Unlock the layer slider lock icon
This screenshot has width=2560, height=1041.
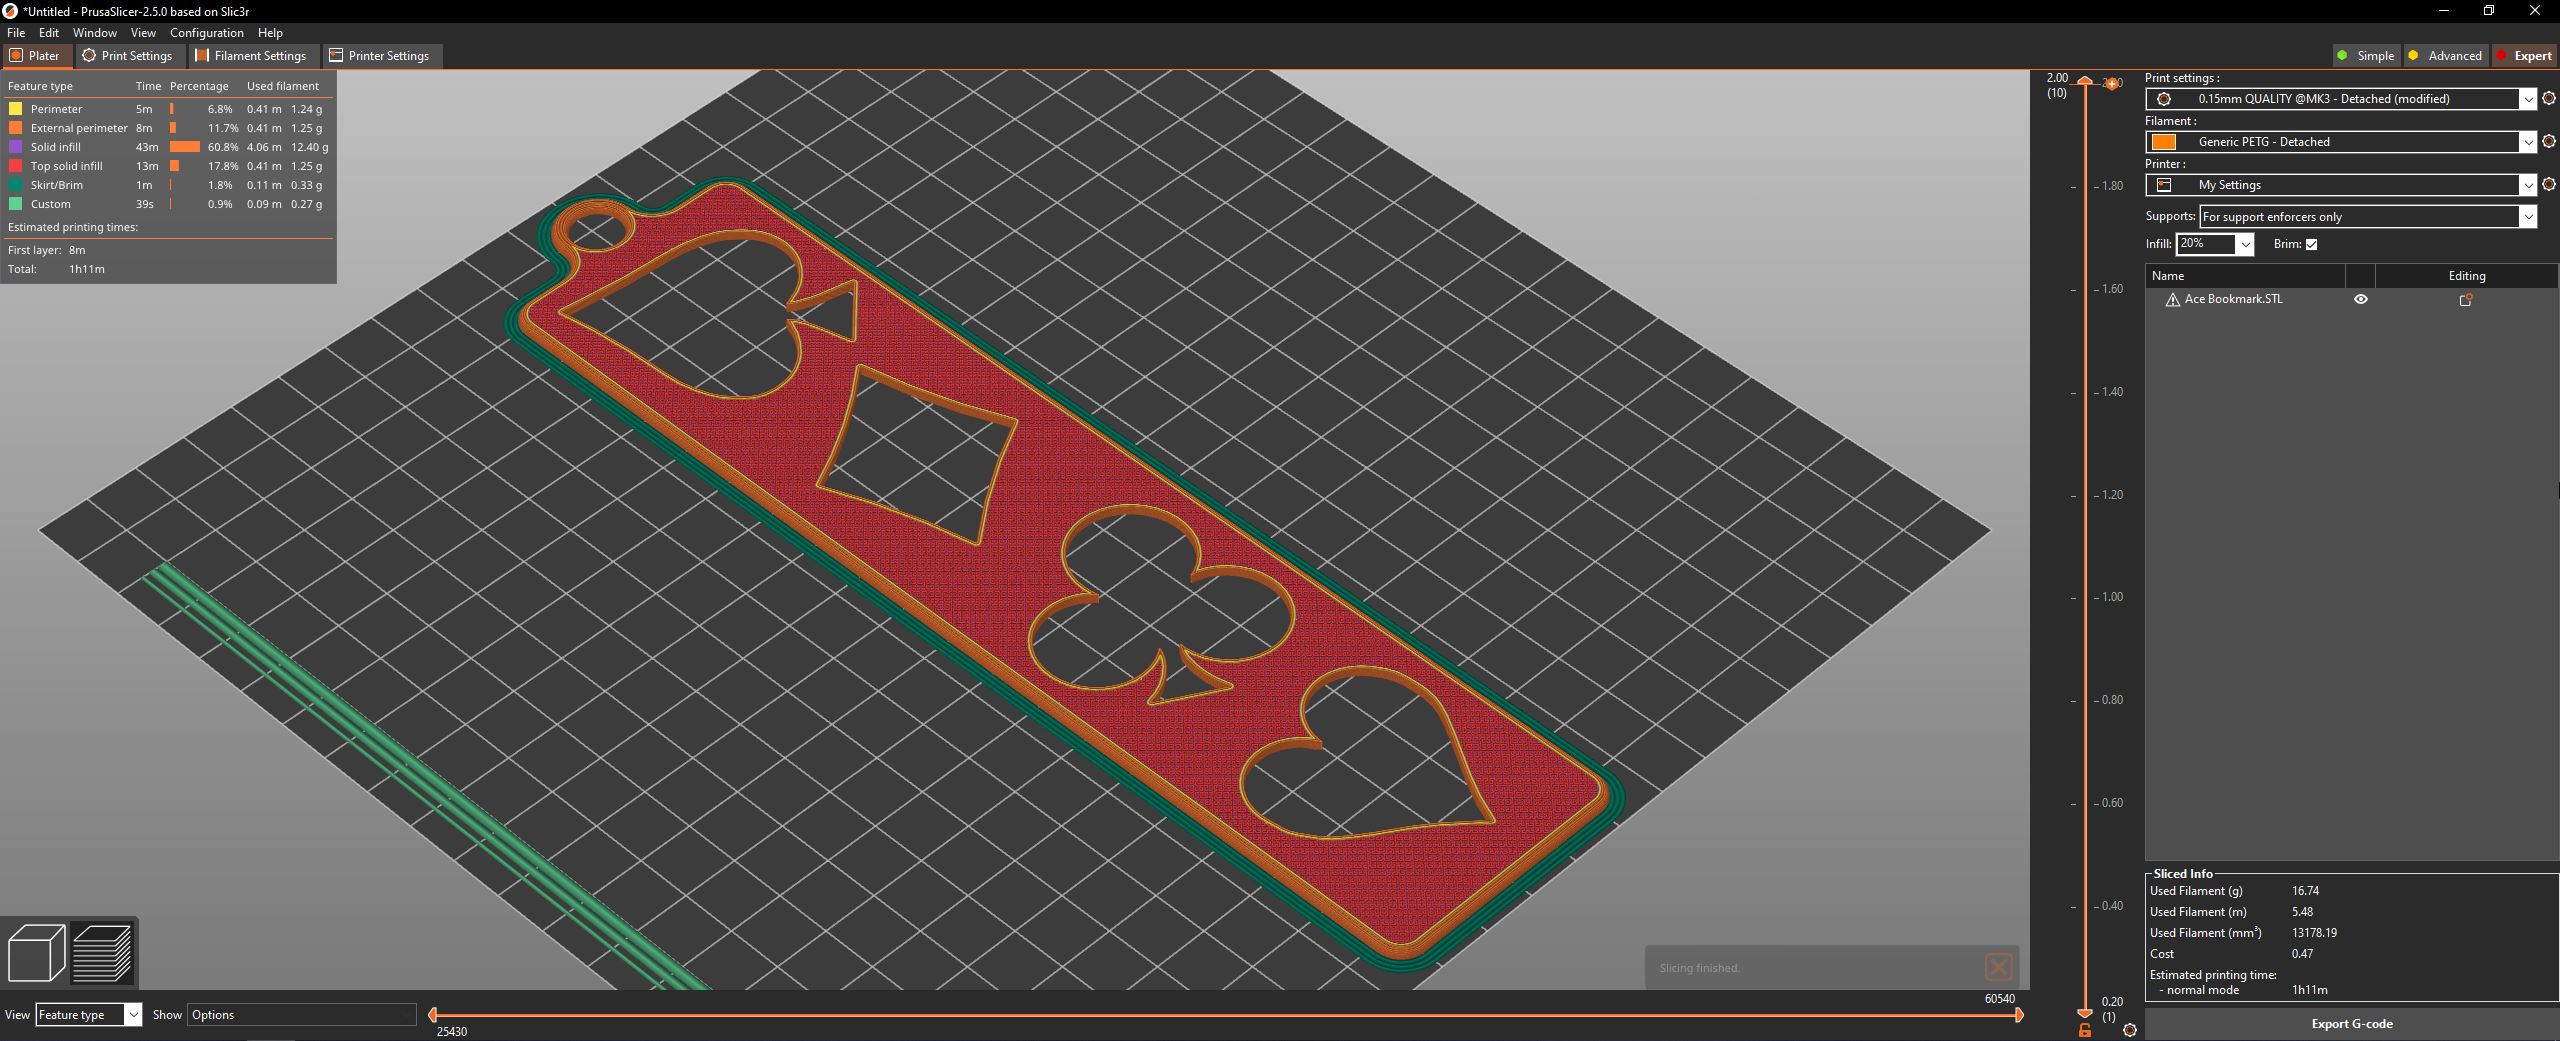point(2085,1030)
